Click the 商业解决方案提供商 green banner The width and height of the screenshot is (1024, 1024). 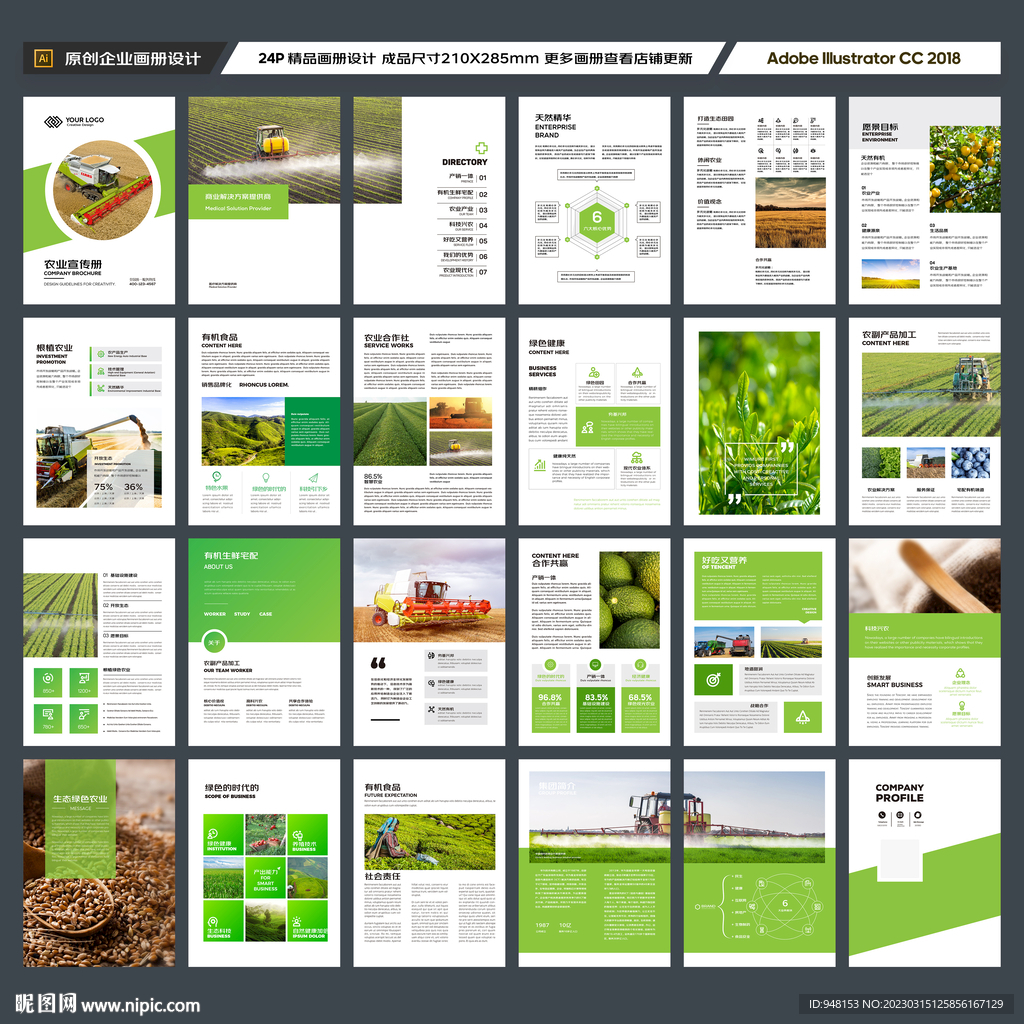(x=238, y=202)
